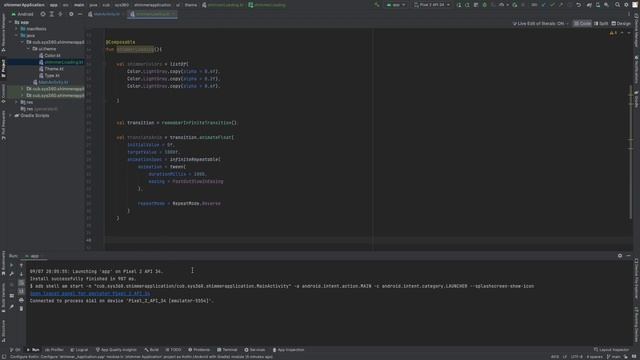Click the Print icon in Run console
The width and height of the screenshot is (640, 360).
point(21,300)
